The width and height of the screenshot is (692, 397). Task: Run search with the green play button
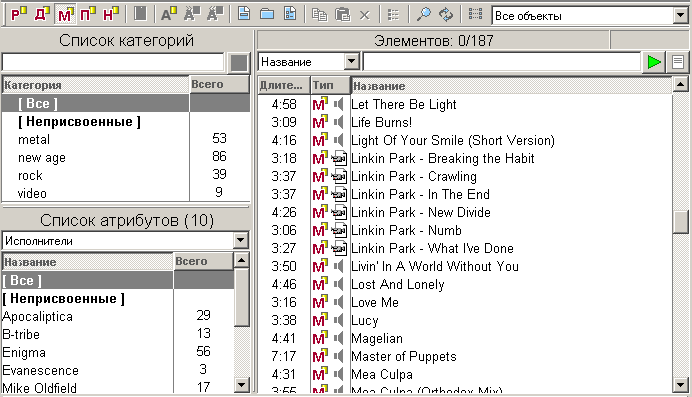pyautogui.click(x=654, y=62)
